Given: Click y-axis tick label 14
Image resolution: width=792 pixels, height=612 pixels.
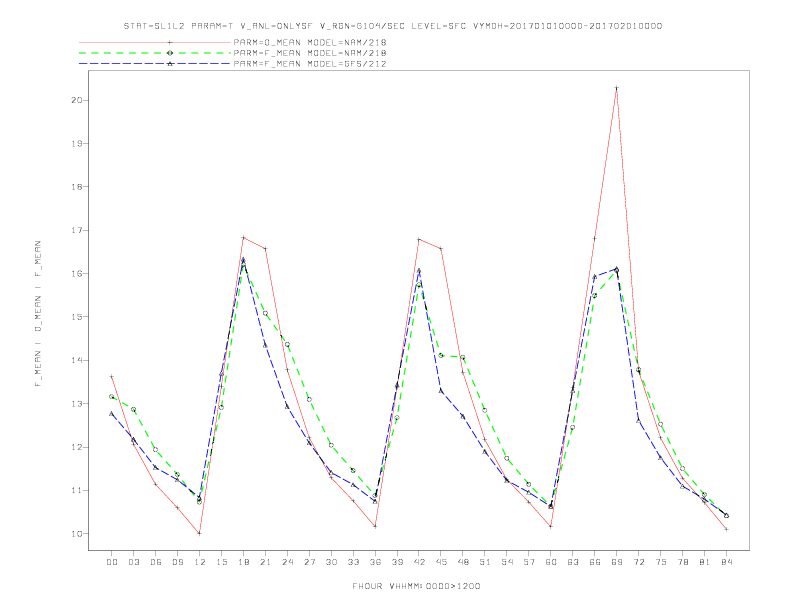Looking at the screenshot, I should point(76,361).
